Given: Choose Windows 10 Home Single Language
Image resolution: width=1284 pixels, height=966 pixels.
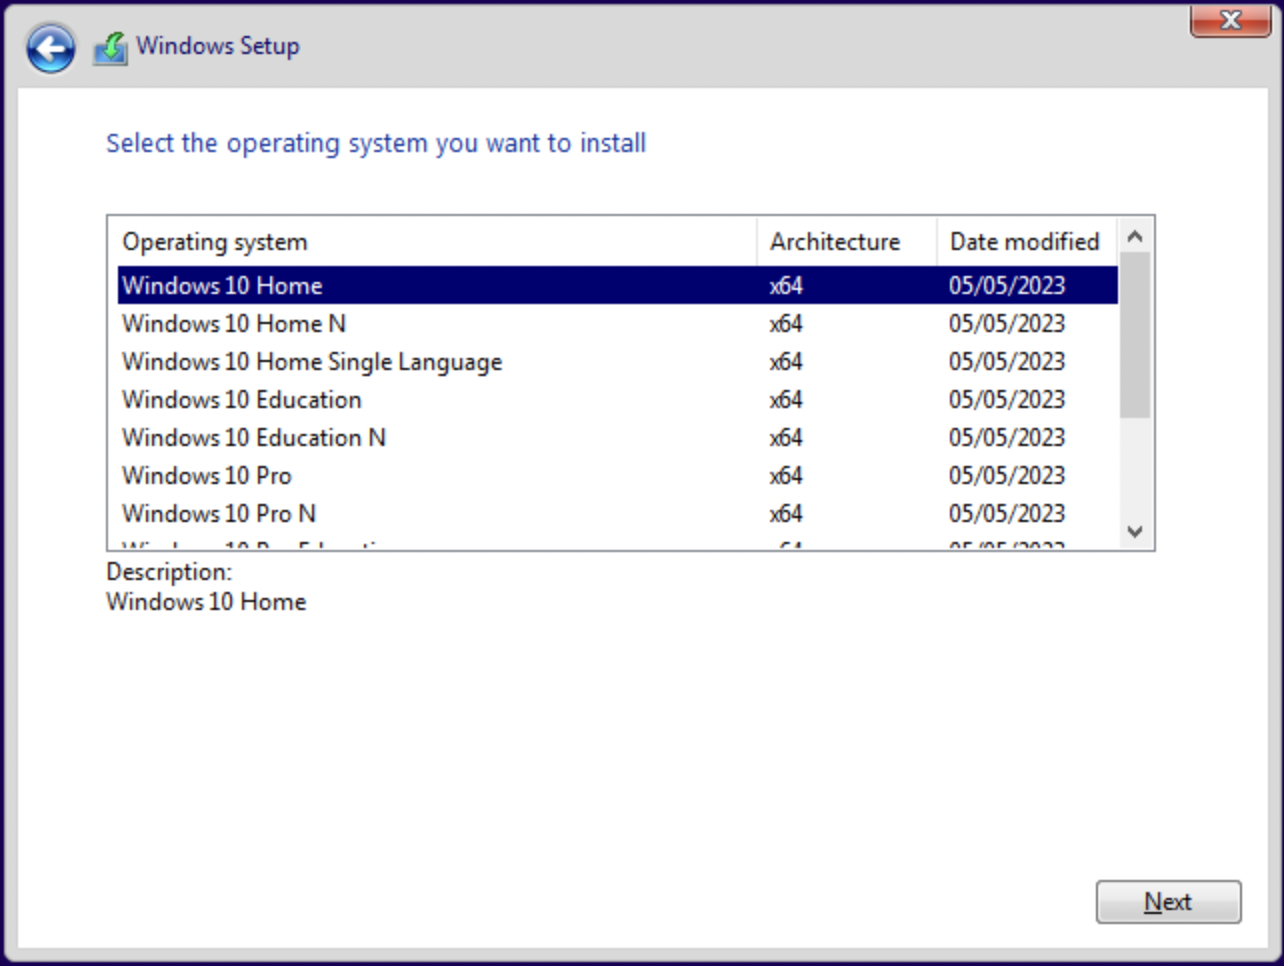Looking at the screenshot, I should pos(312,362).
